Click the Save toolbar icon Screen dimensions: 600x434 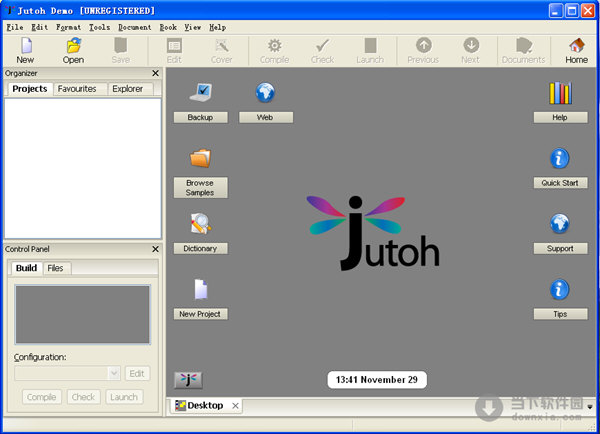tap(121, 46)
